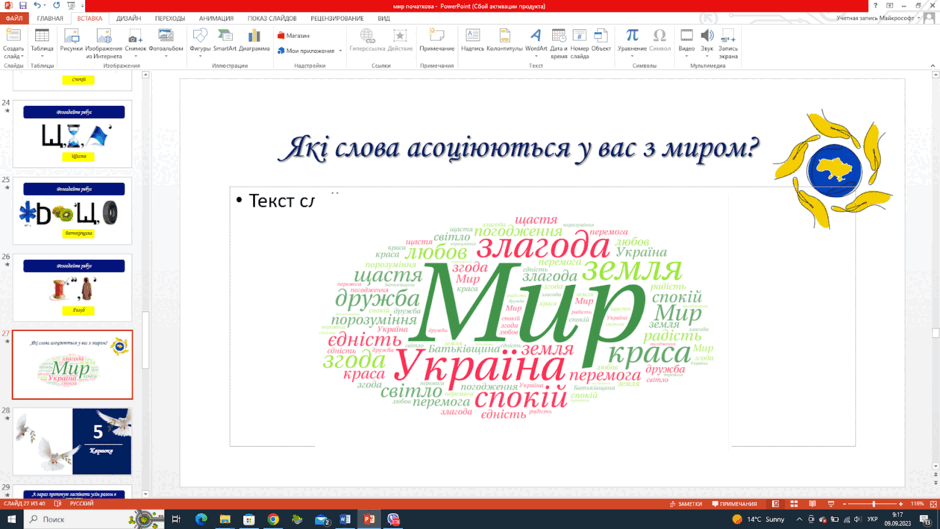This screenshot has width=940, height=529.
Task: Open Reading view from status bar
Action: [x=812, y=504]
